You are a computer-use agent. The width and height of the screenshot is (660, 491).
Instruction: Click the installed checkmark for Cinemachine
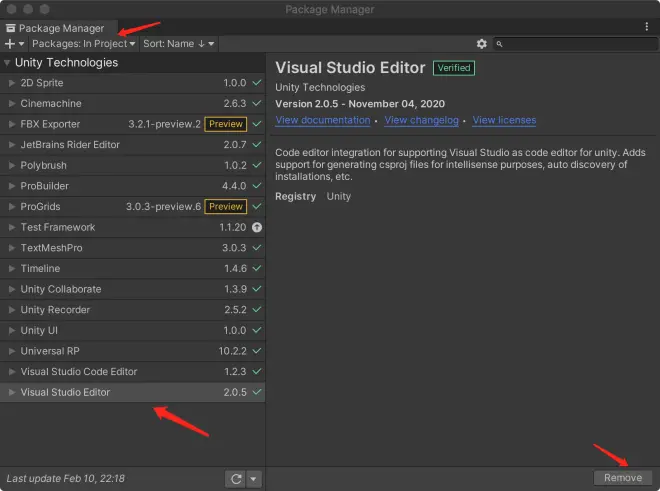pos(257,104)
